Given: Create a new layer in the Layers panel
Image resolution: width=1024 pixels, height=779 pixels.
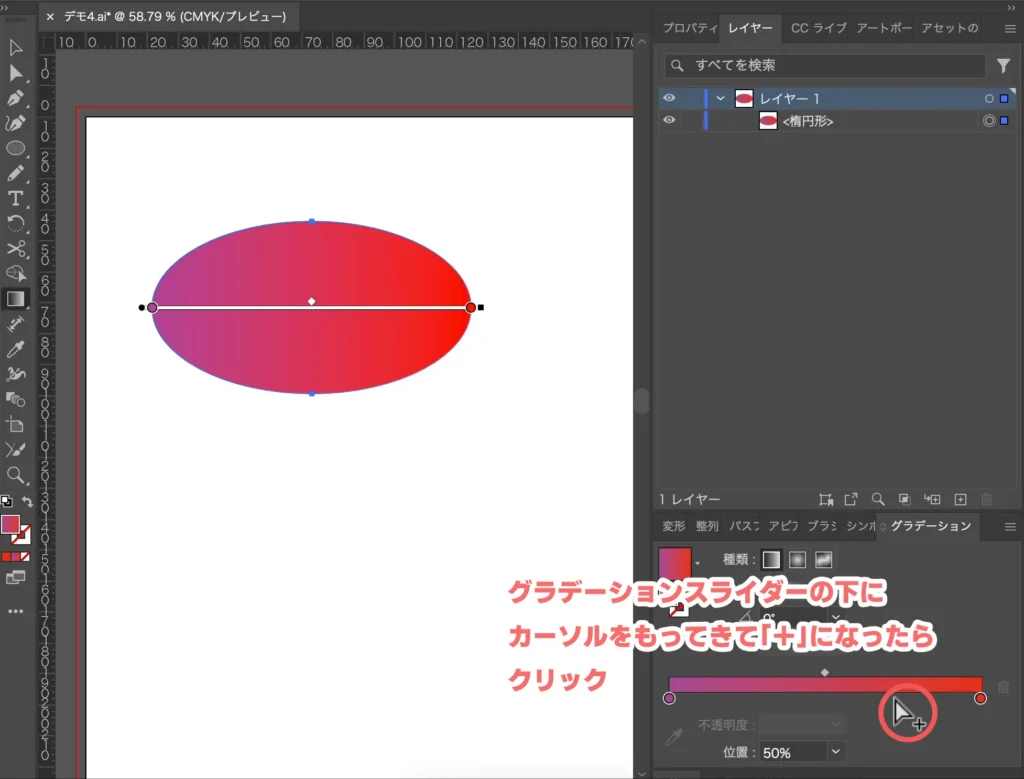Looking at the screenshot, I should click(x=959, y=499).
